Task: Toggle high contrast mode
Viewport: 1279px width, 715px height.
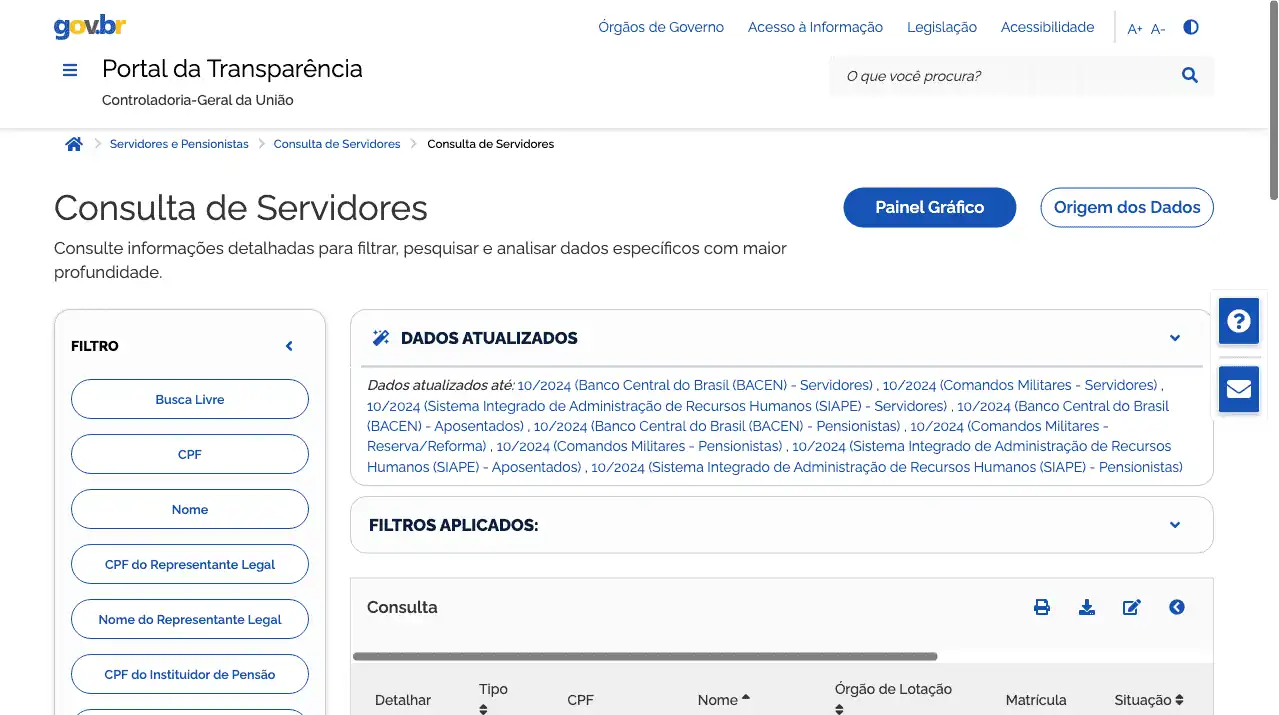Action: (x=1190, y=28)
